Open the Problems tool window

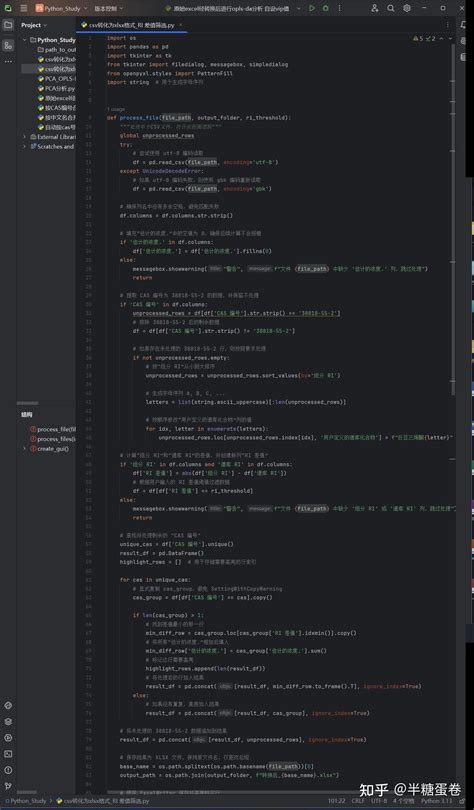tap(8, 770)
